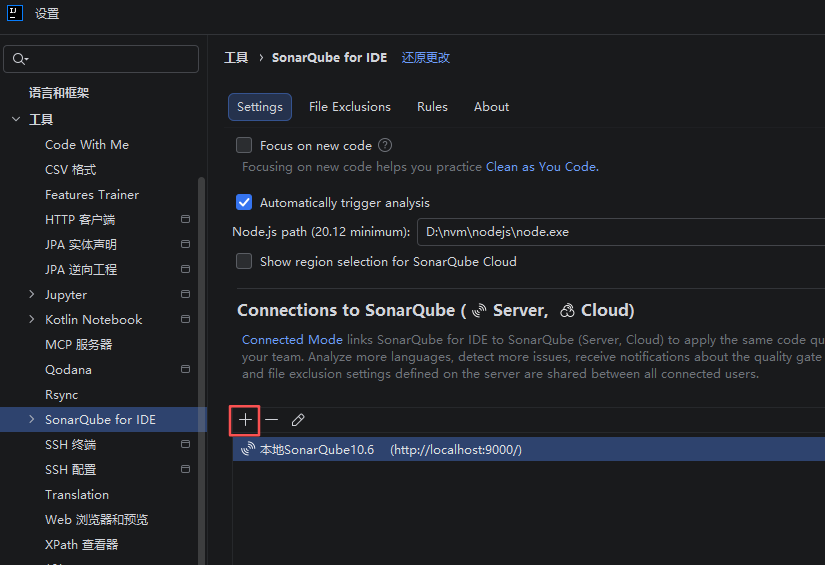
Task: Open MCP 服务器 settings
Action: [79, 345]
